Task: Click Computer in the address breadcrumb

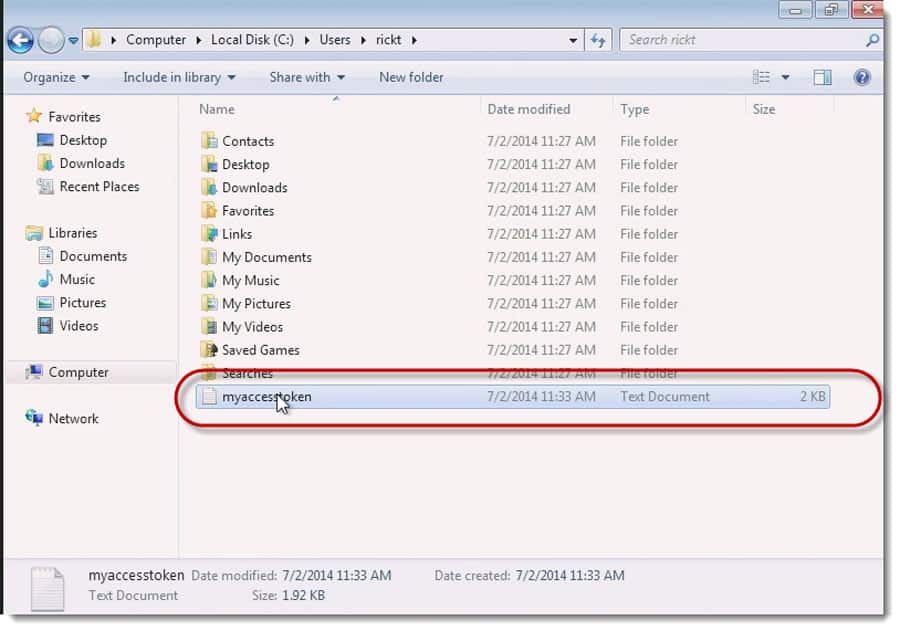Action: tap(156, 40)
